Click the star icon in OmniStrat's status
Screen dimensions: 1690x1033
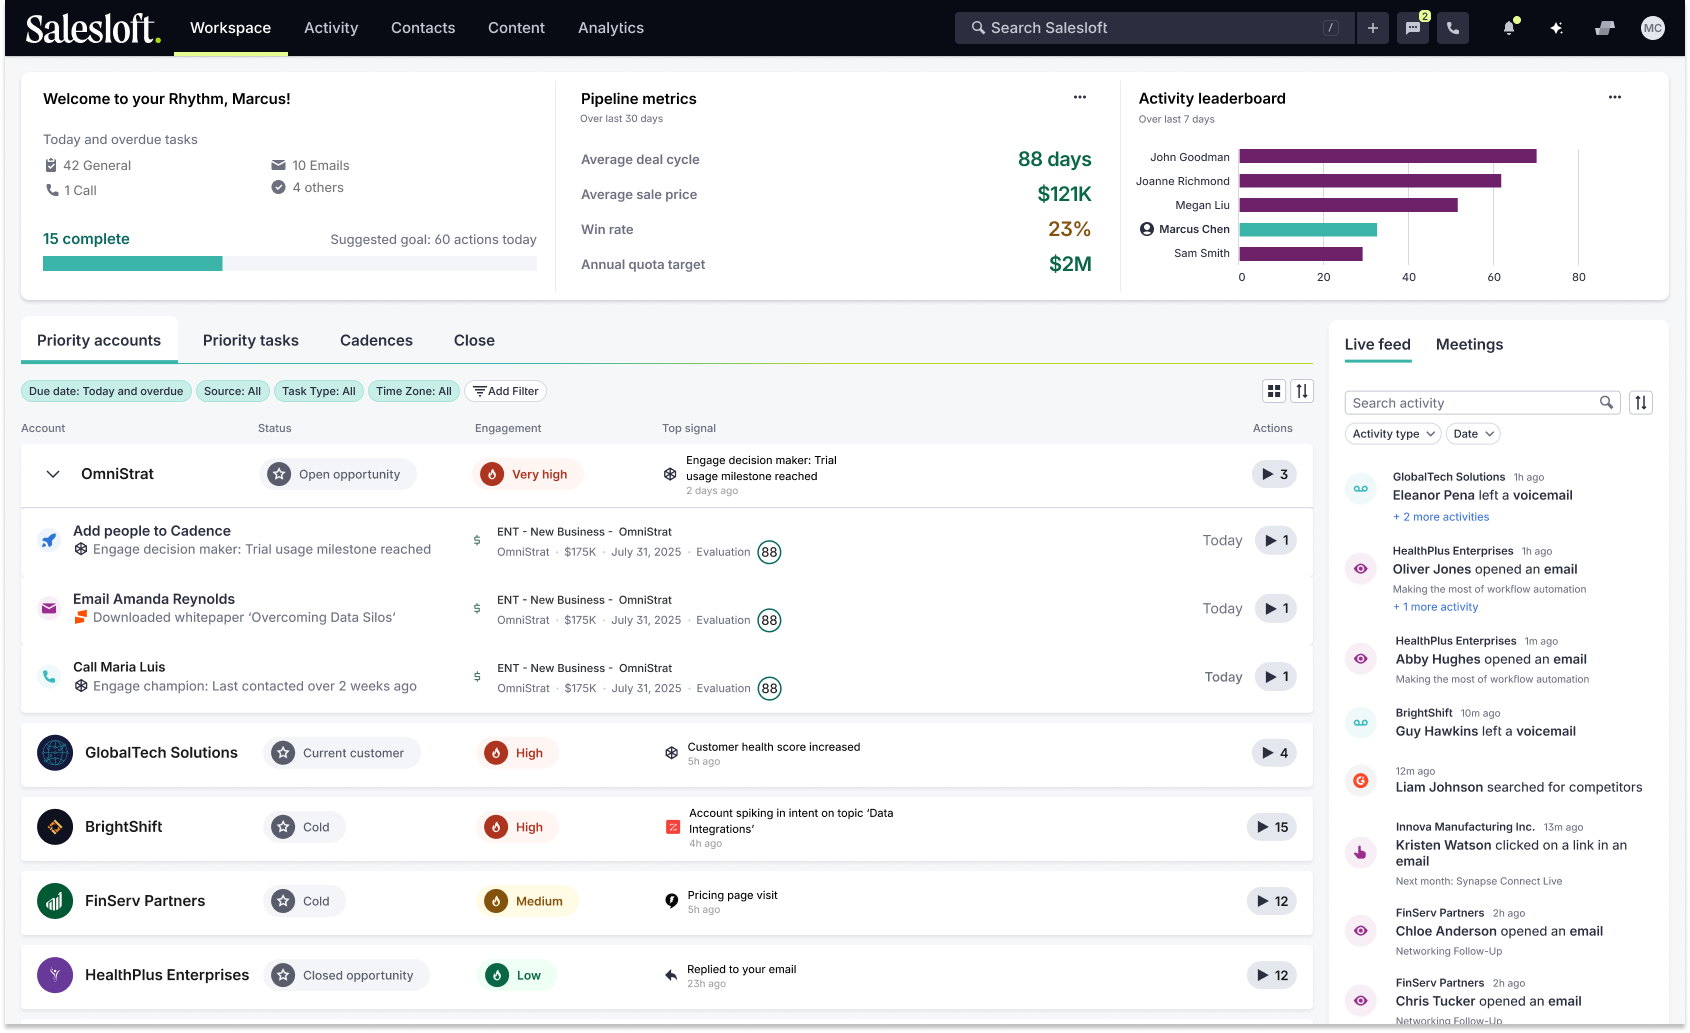[x=279, y=474]
